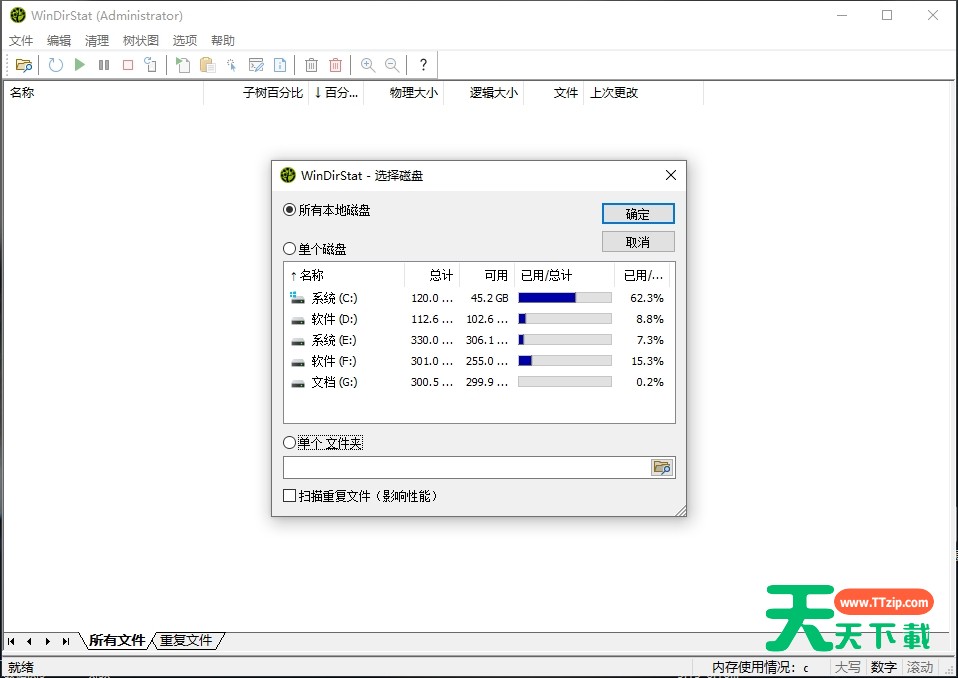Open the 树状图 menu
The image size is (958, 678).
(141, 40)
